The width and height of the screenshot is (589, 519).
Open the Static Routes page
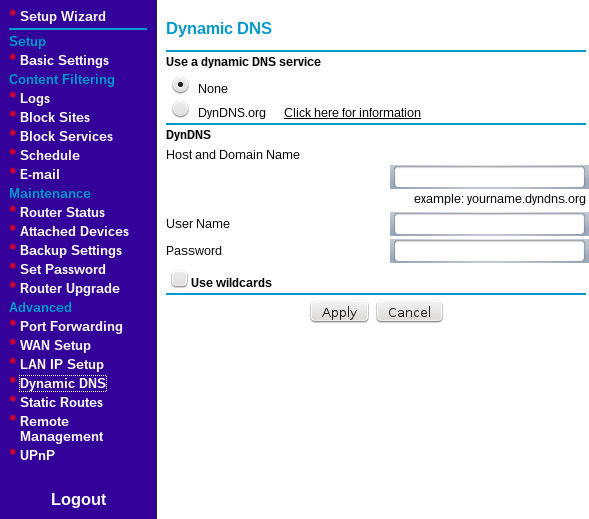[61, 403]
